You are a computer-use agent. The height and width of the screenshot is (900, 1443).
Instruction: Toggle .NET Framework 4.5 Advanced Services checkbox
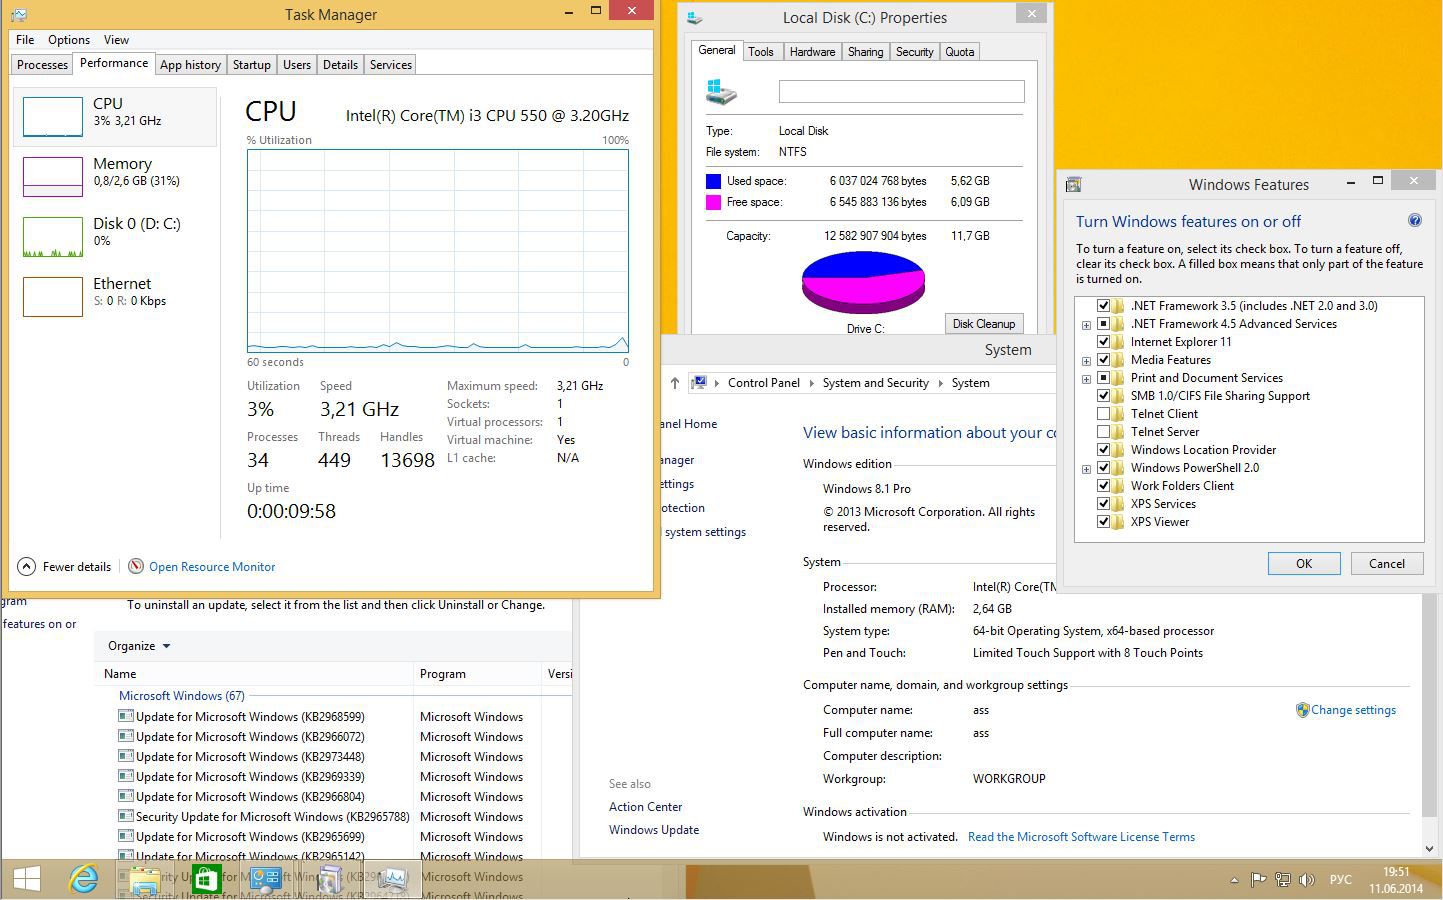click(1103, 324)
